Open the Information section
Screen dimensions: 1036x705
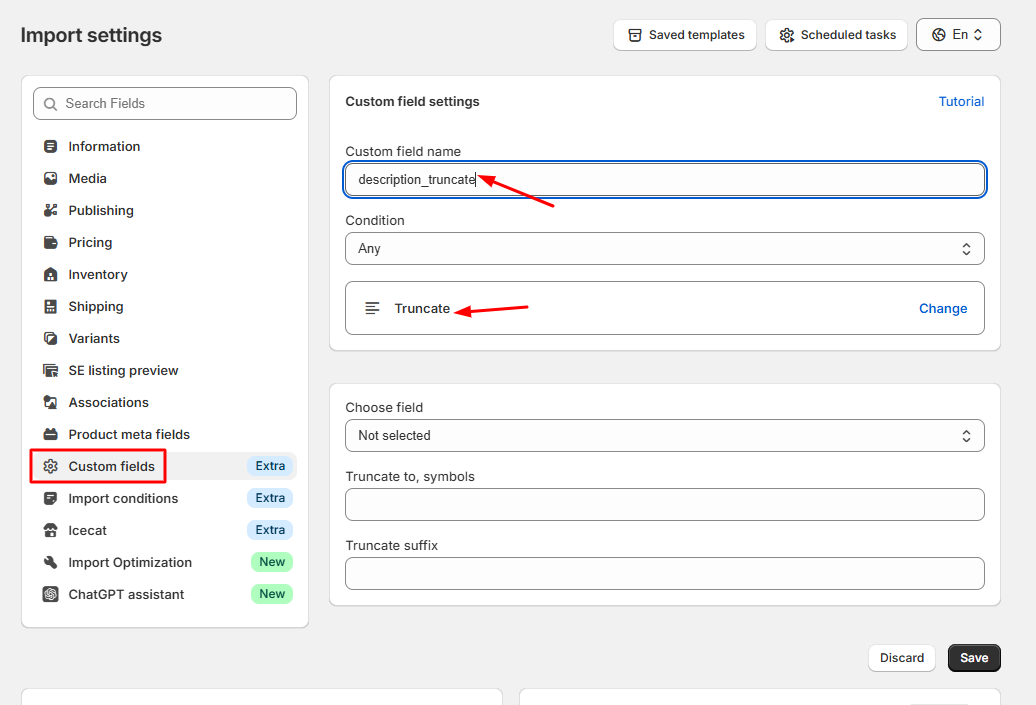[x=104, y=147]
